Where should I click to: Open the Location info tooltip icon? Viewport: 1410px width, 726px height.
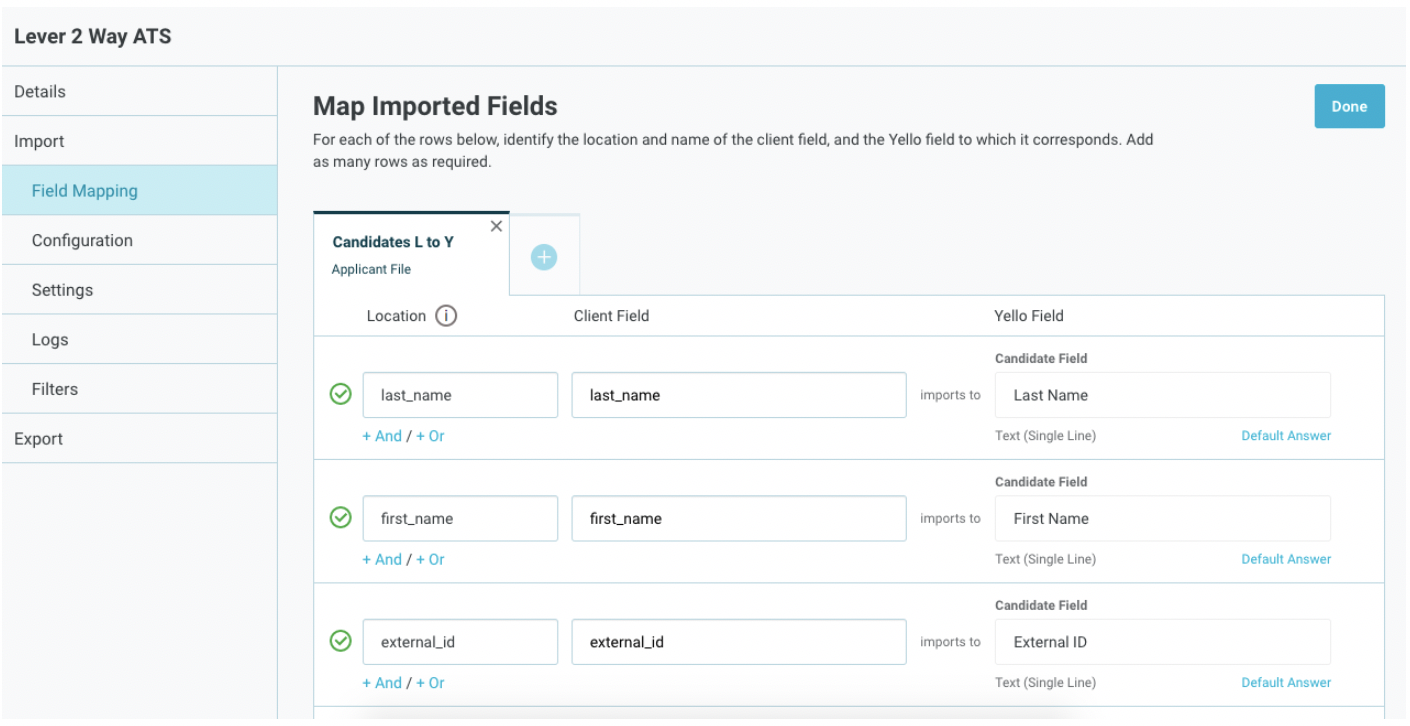[x=444, y=315]
